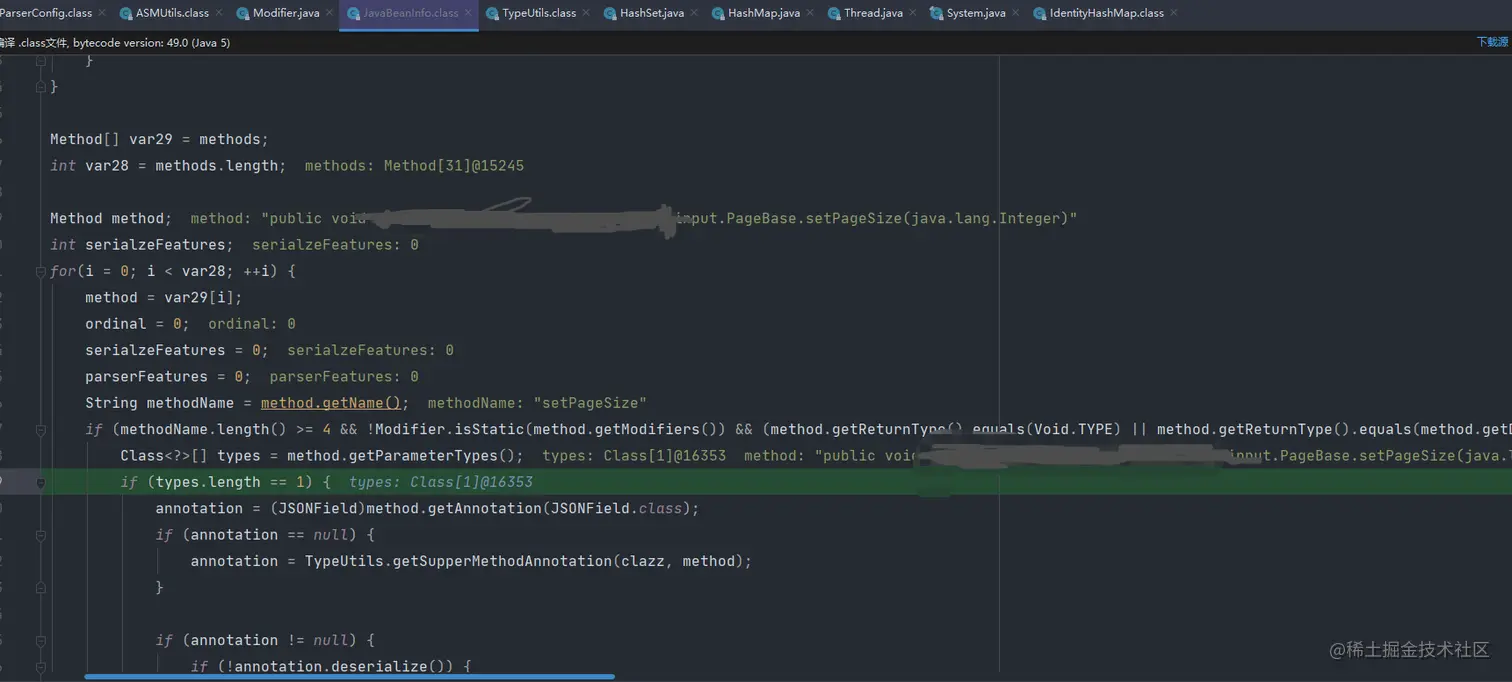
Task: Click the fold end marker at the second closing brace
Action: (x=41, y=87)
